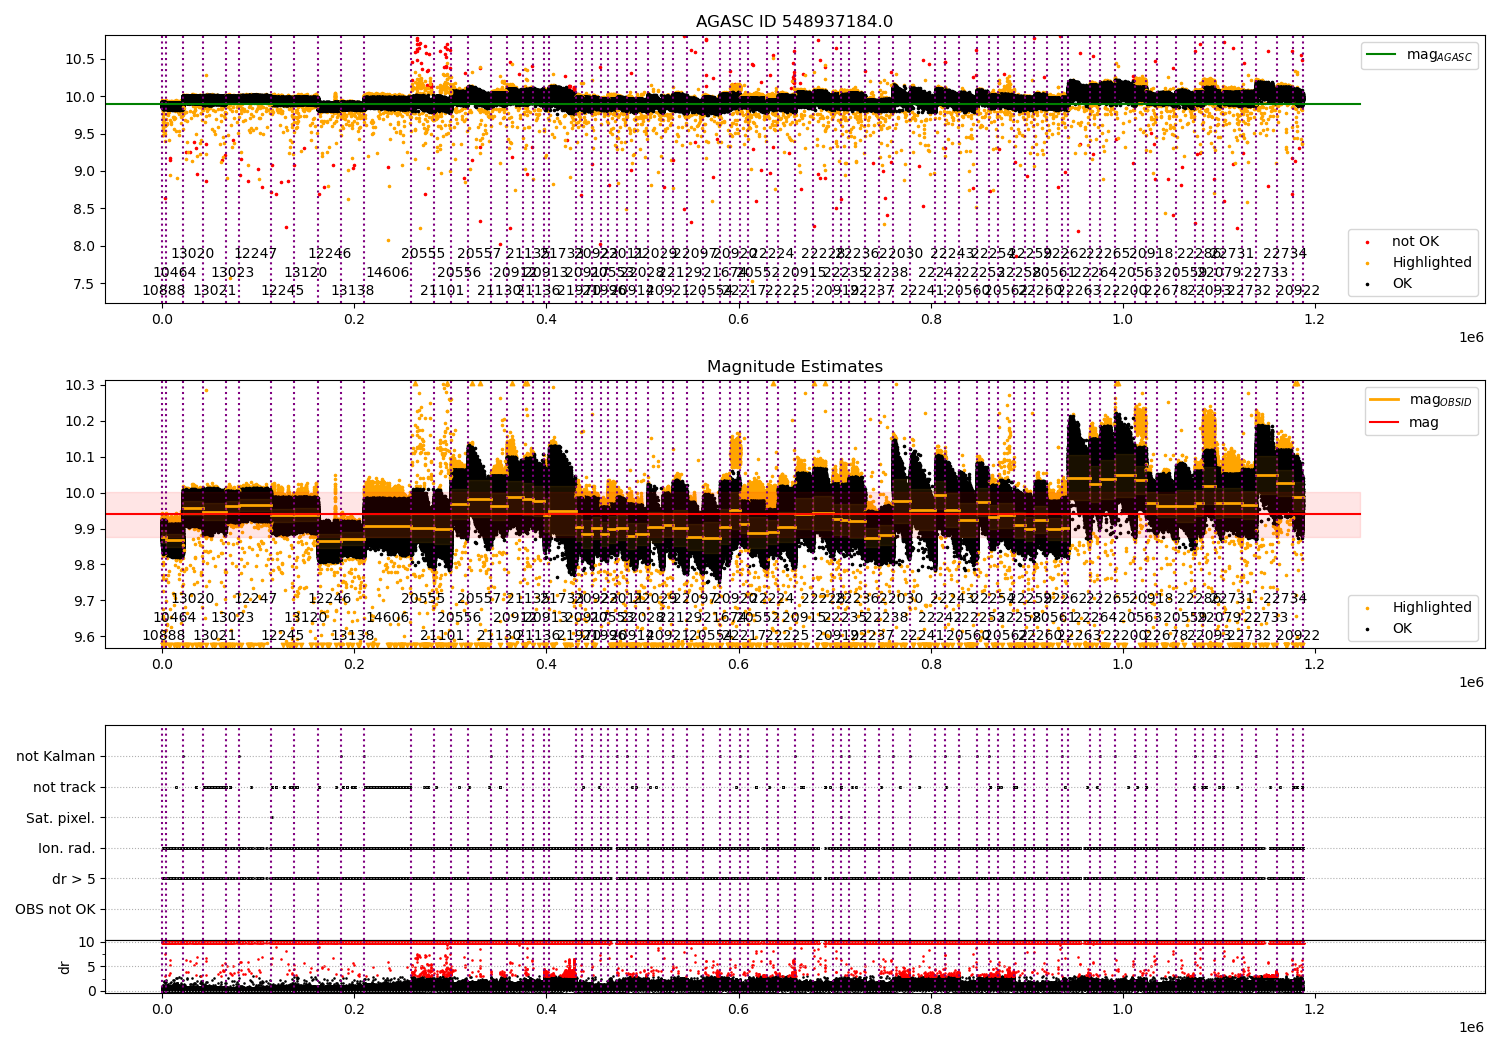This screenshot has height=1050, width=1500.
Task: Click the 'OBS not OK' axis label
Action: 56,910
